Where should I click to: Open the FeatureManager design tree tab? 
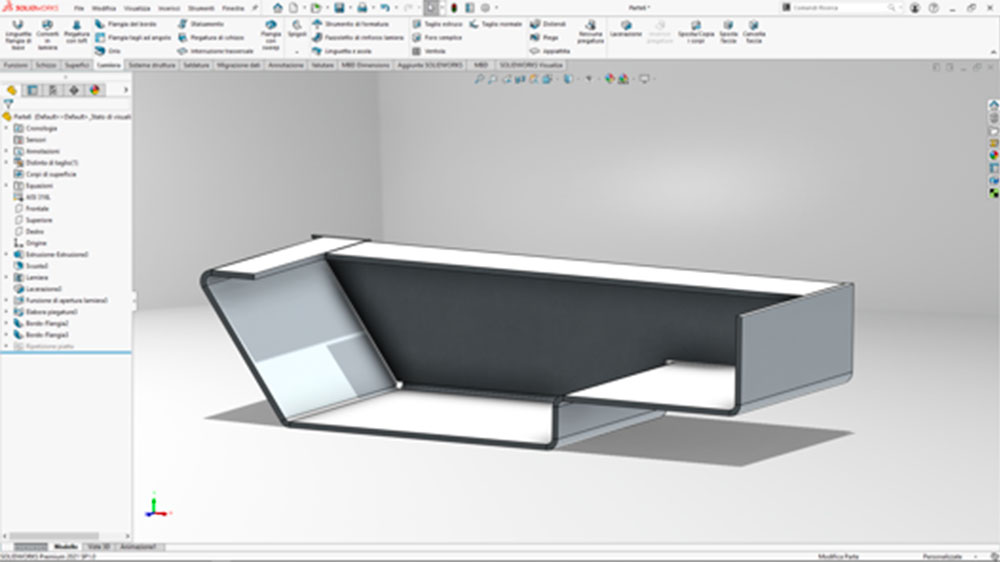coord(11,90)
